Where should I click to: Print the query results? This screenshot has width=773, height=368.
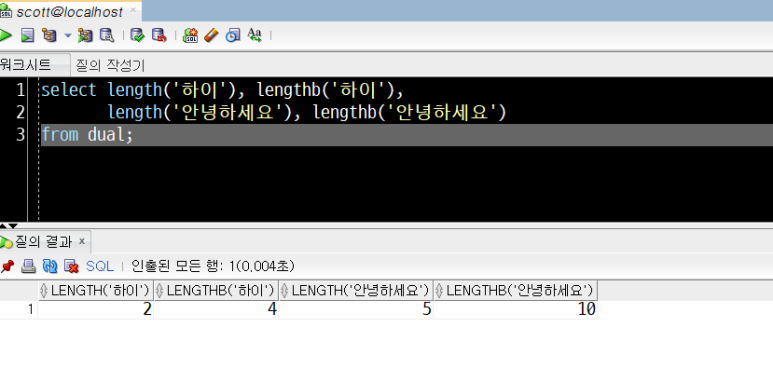29,266
